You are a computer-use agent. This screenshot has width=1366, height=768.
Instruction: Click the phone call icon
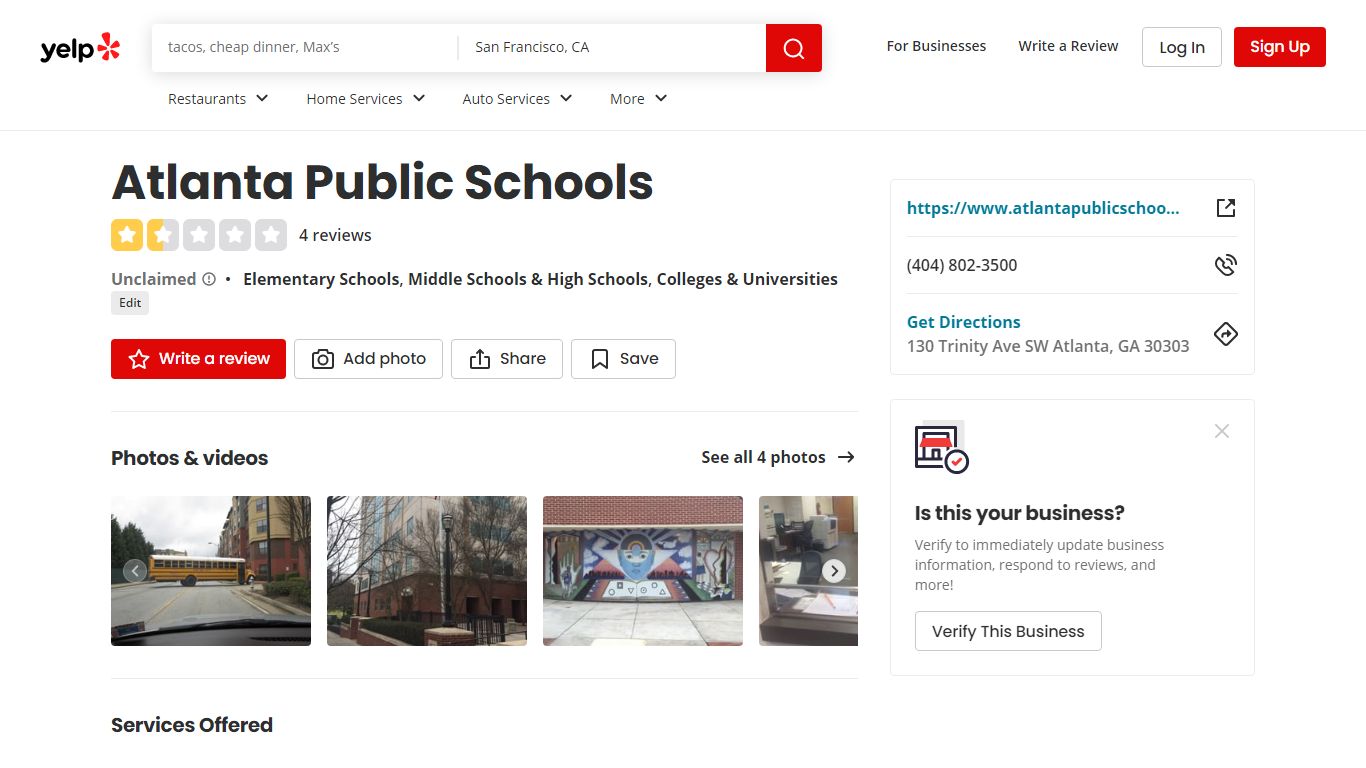tap(1226, 265)
